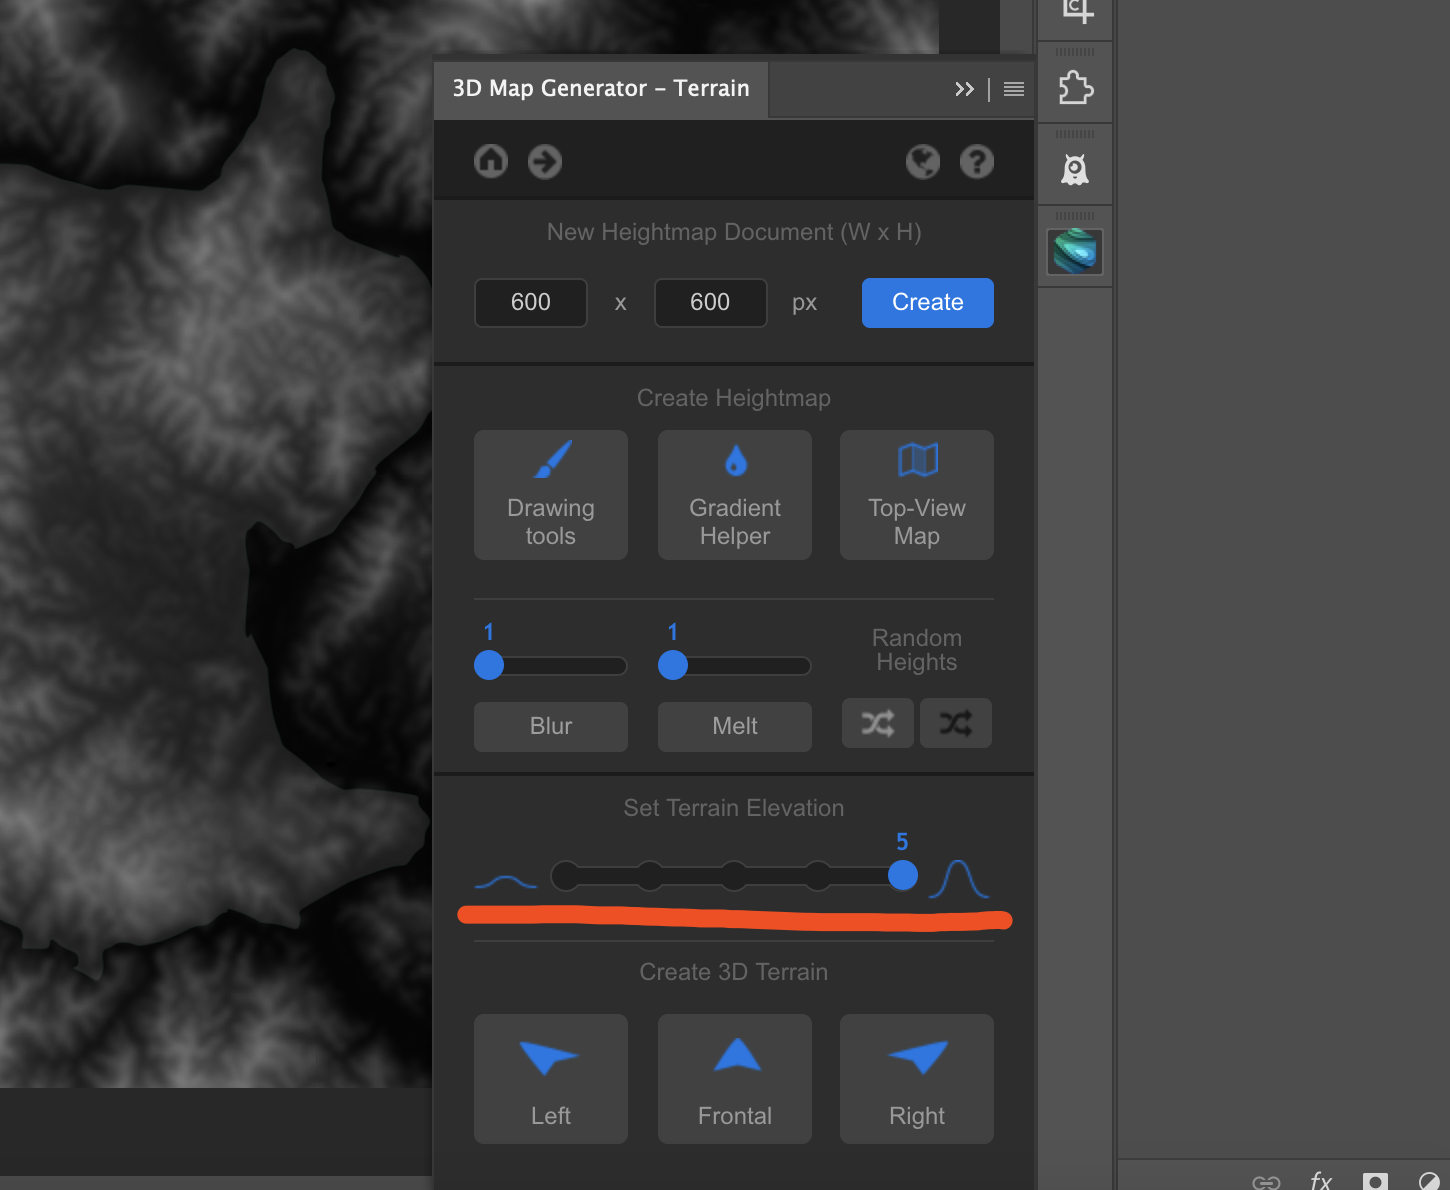
Task: Click the low elevation curve icon
Action: click(506, 882)
